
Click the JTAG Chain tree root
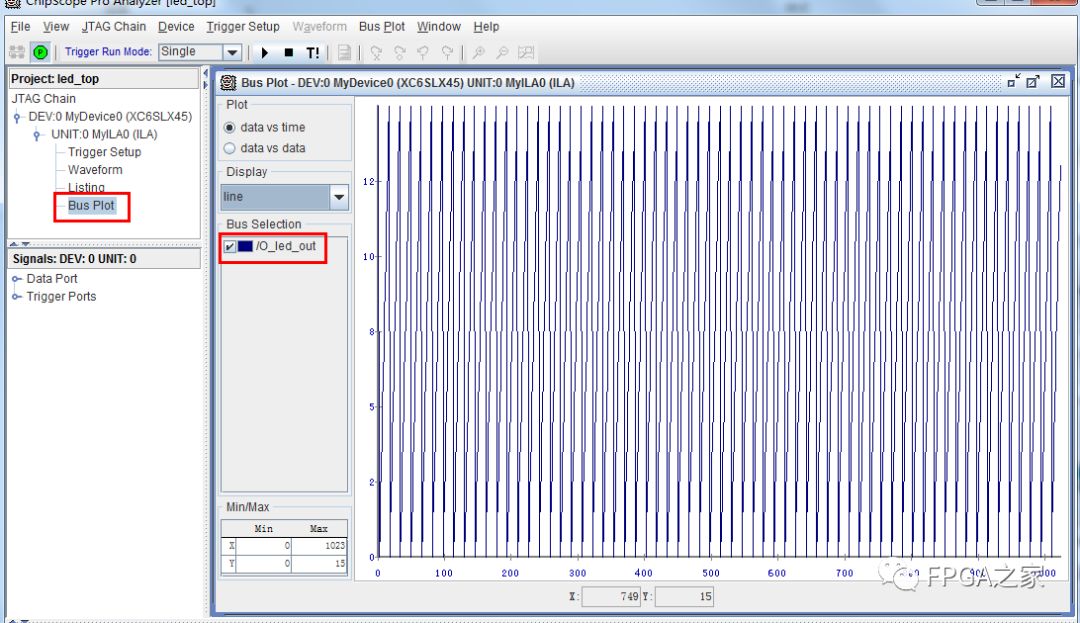click(43, 99)
